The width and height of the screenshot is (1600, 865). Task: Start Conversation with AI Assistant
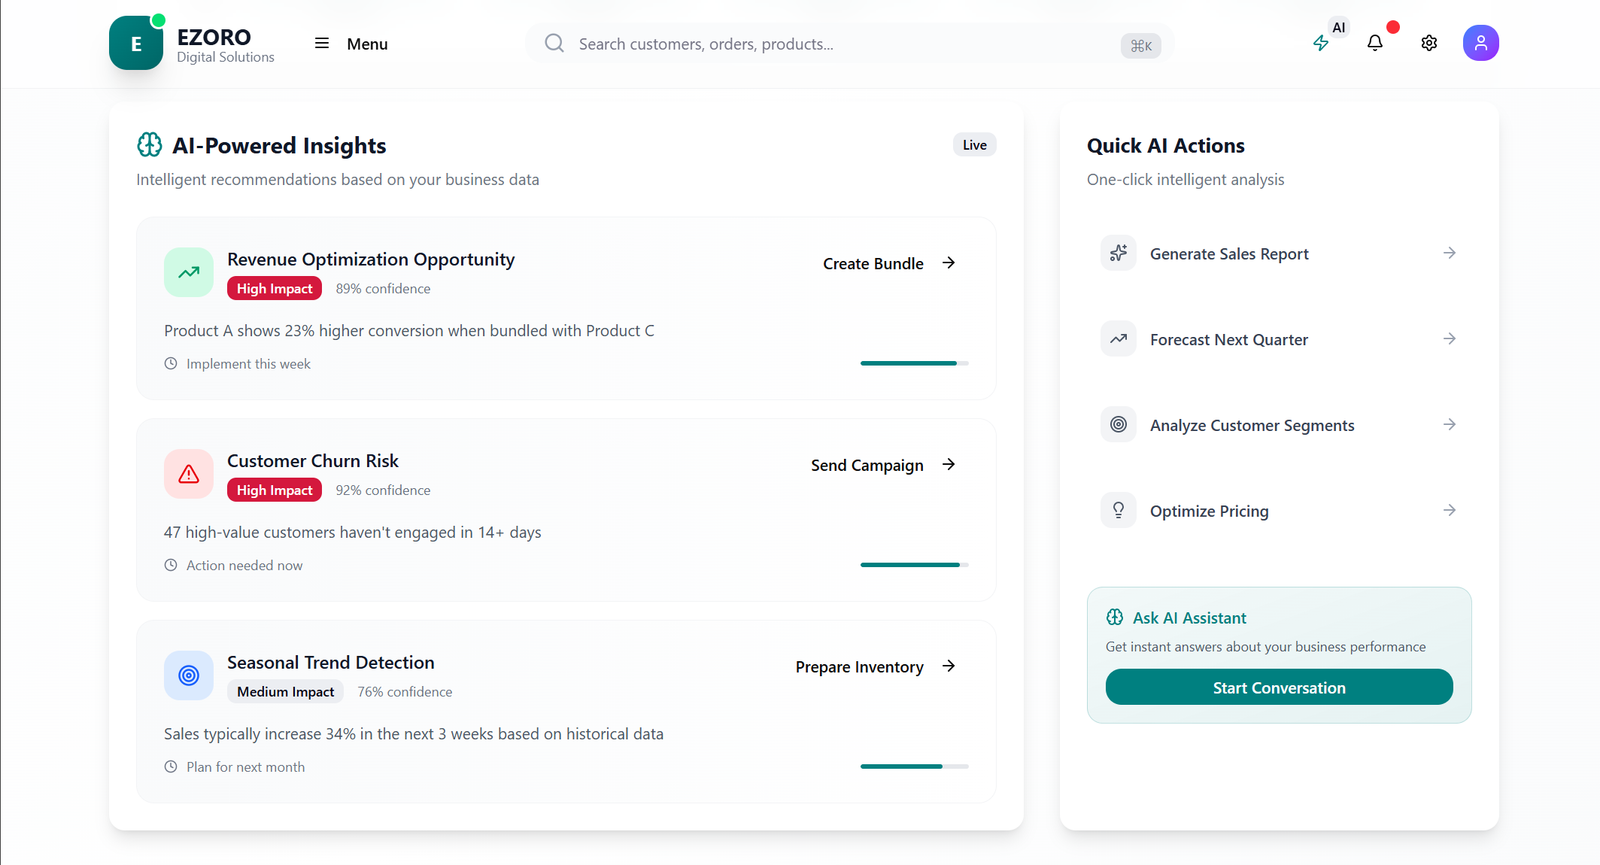[1278, 688]
